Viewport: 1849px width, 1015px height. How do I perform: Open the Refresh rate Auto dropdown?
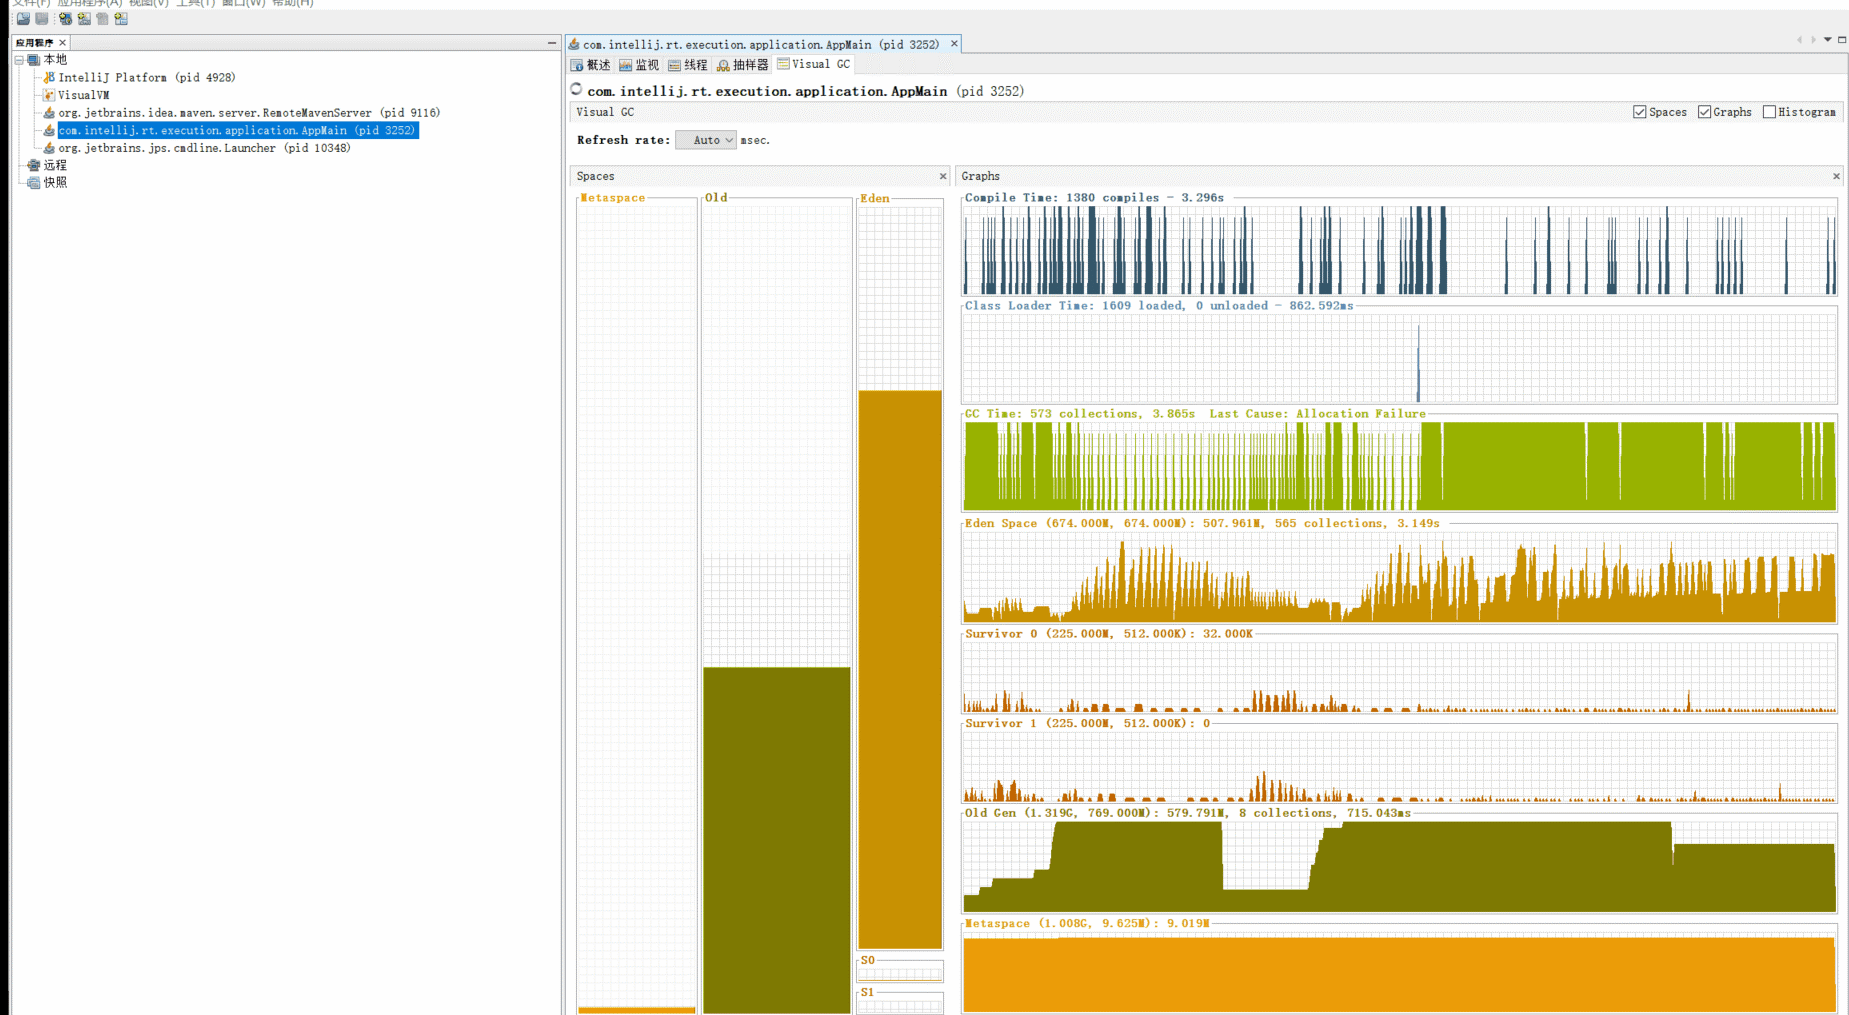(x=706, y=140)
